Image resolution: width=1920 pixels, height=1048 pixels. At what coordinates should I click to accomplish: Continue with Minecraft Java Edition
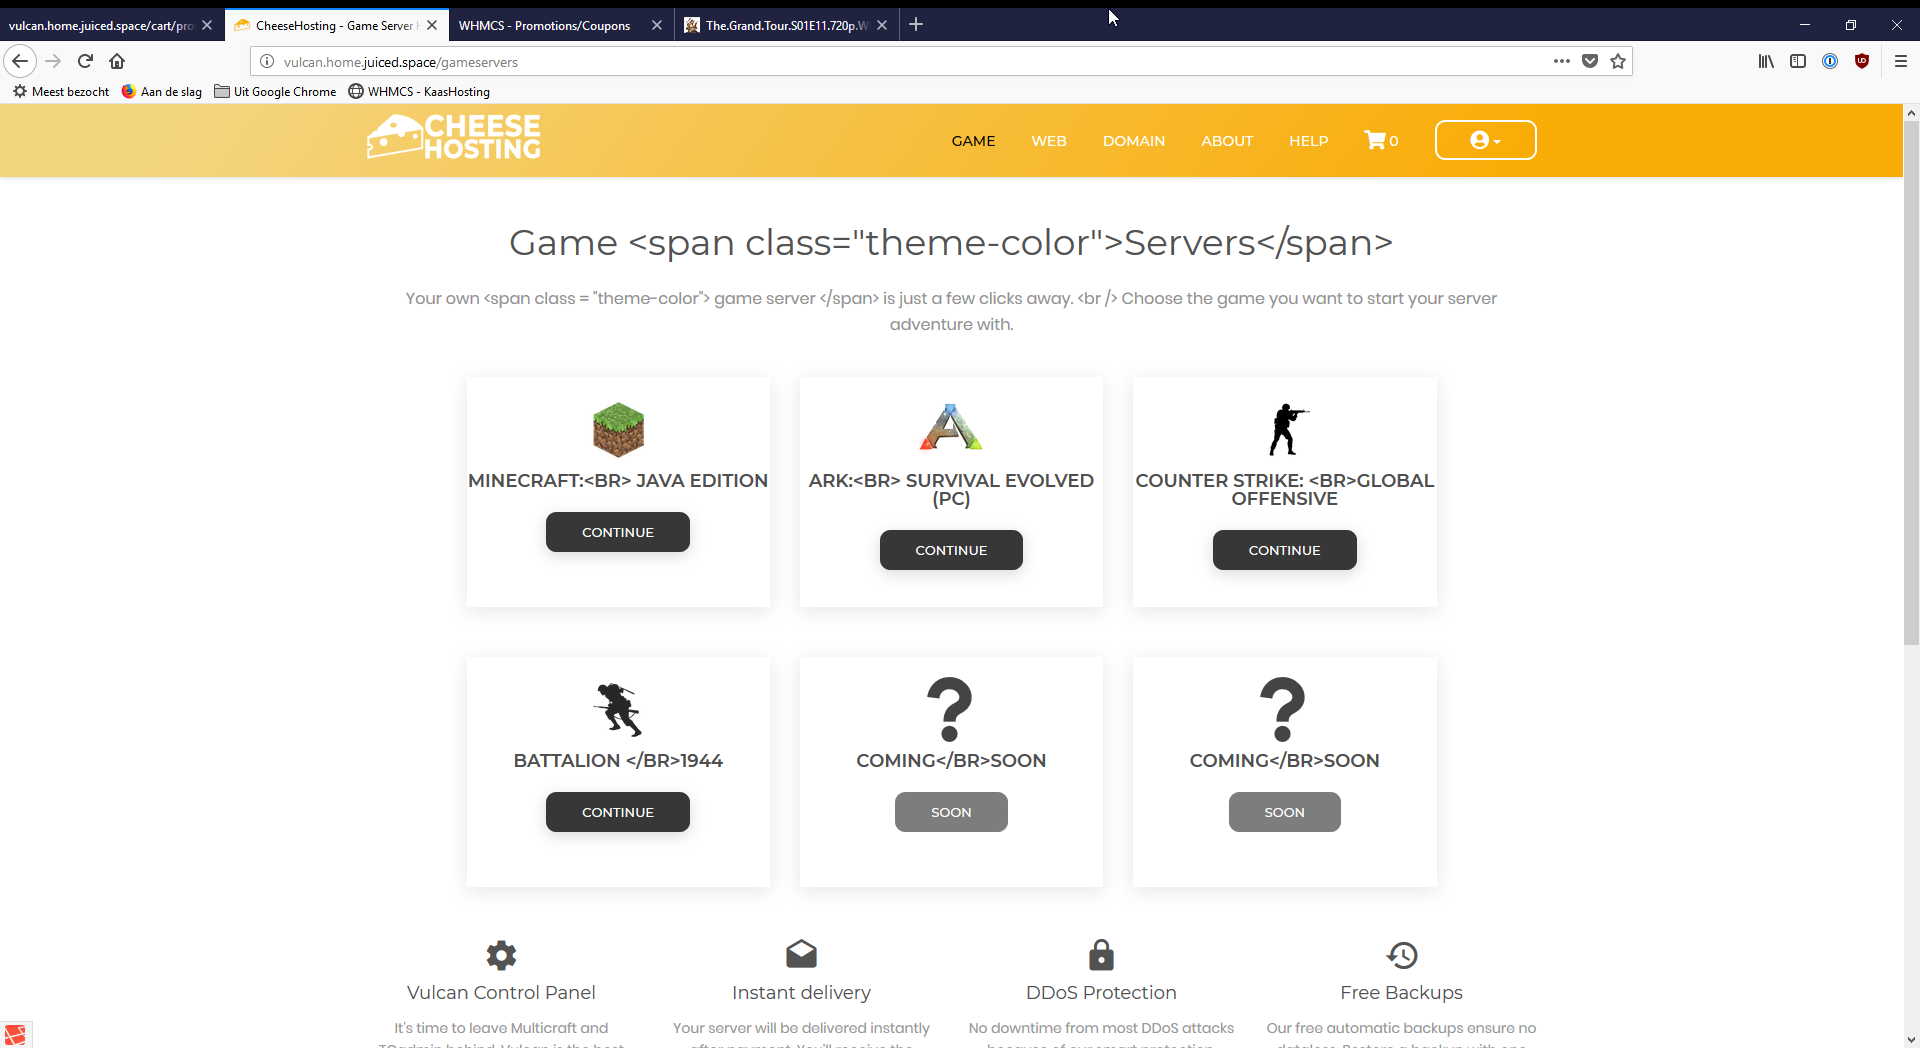[617, 533]
